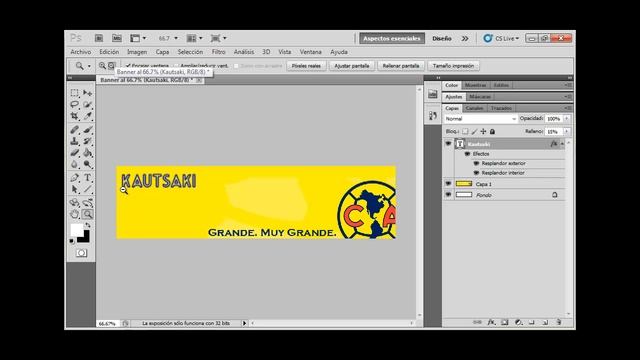The height and width of the screenshot is (360, 640).
Task: Switch to the Trazados tab
Action: point(501,108)
